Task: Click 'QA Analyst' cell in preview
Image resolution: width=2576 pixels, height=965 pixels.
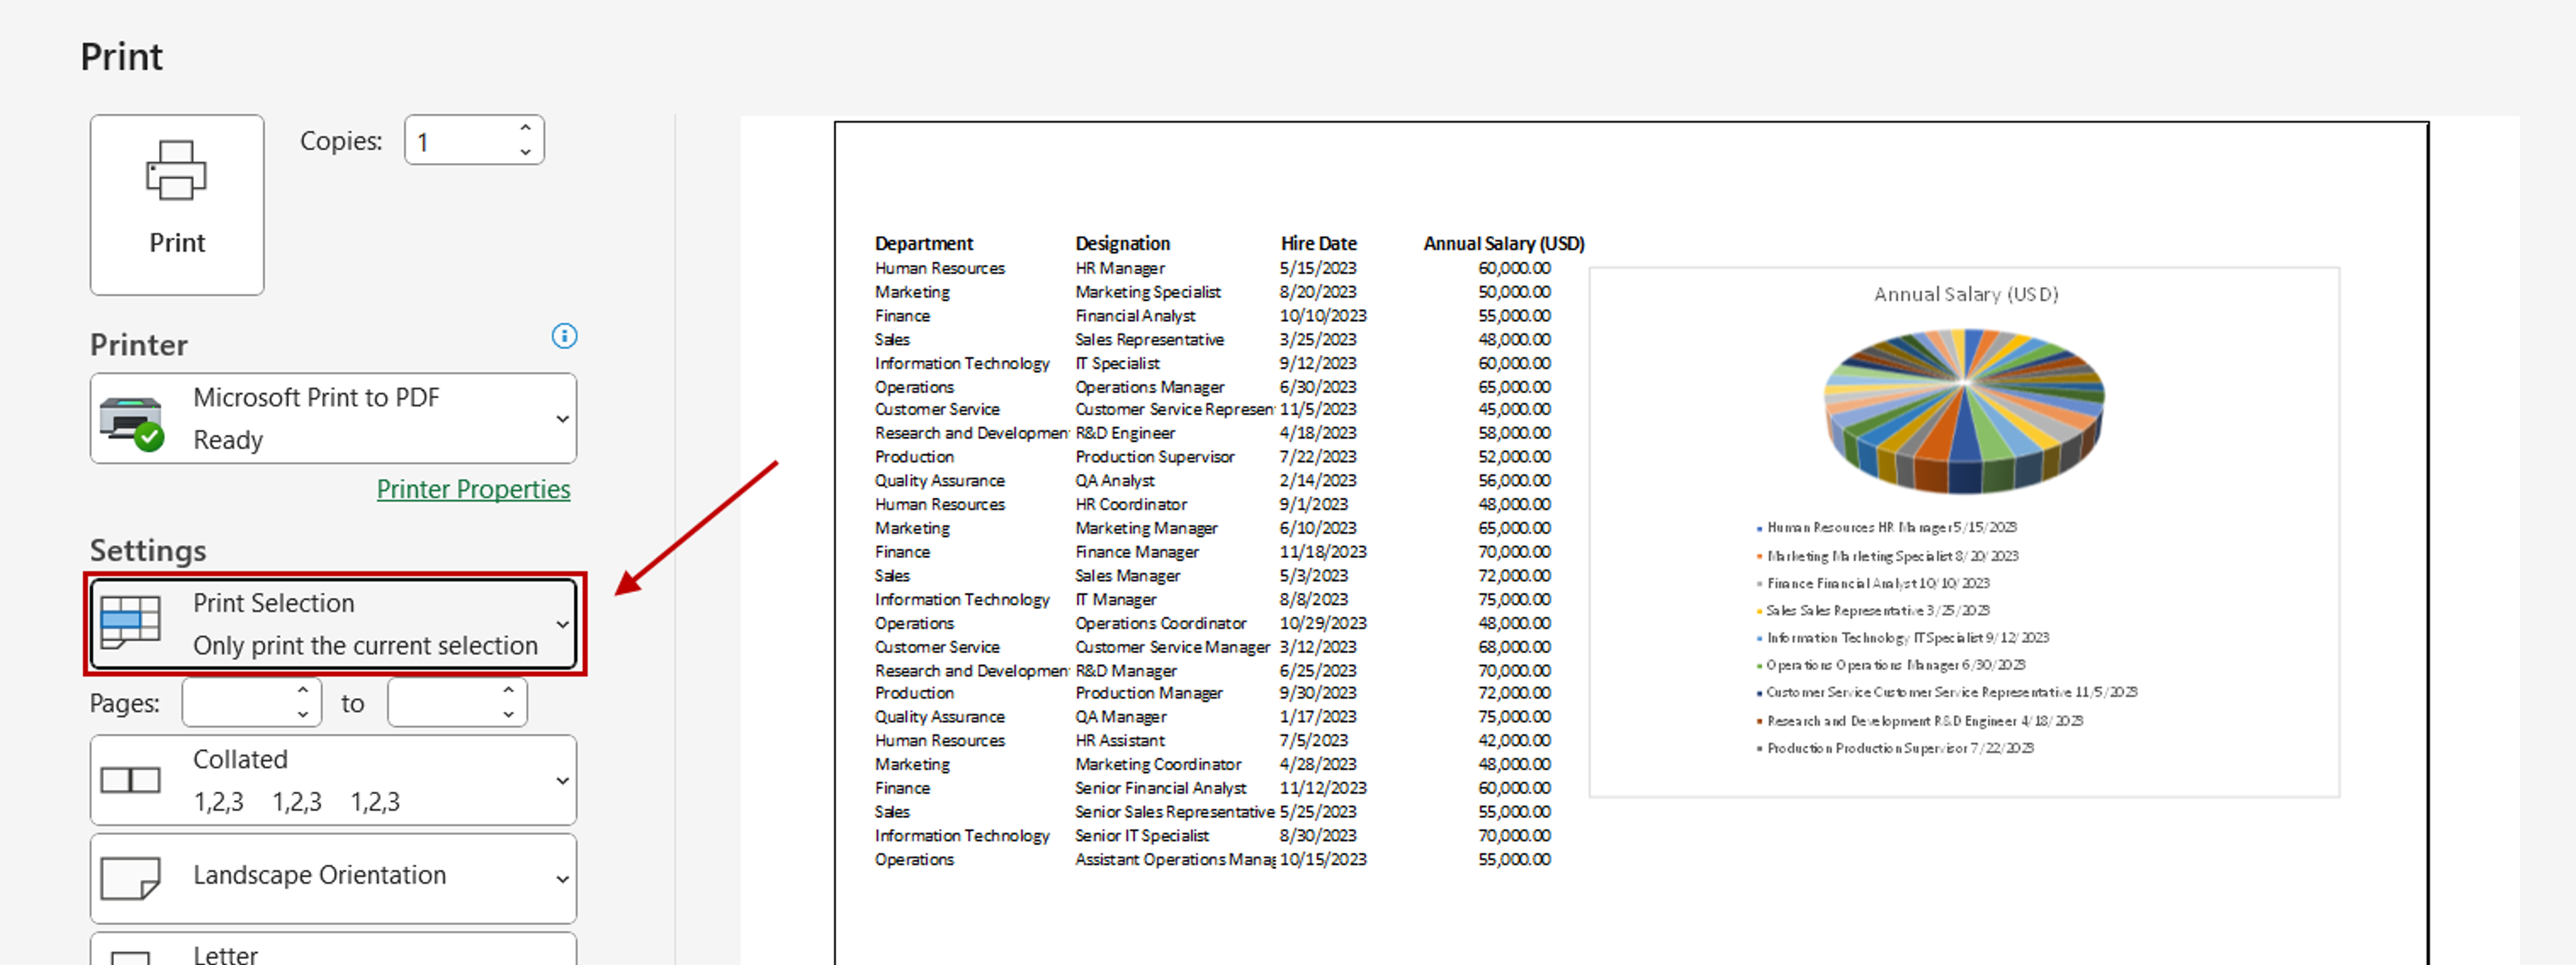Action: [x=1115, y=481]
